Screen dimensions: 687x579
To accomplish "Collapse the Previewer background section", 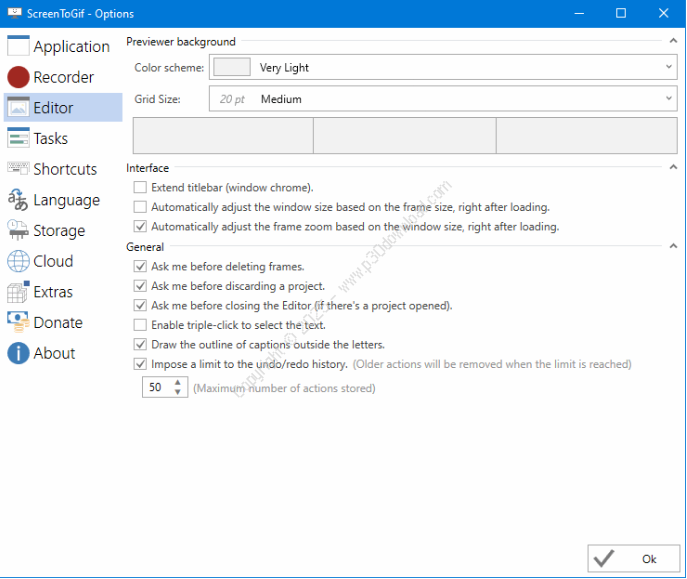I will point(672,42).
